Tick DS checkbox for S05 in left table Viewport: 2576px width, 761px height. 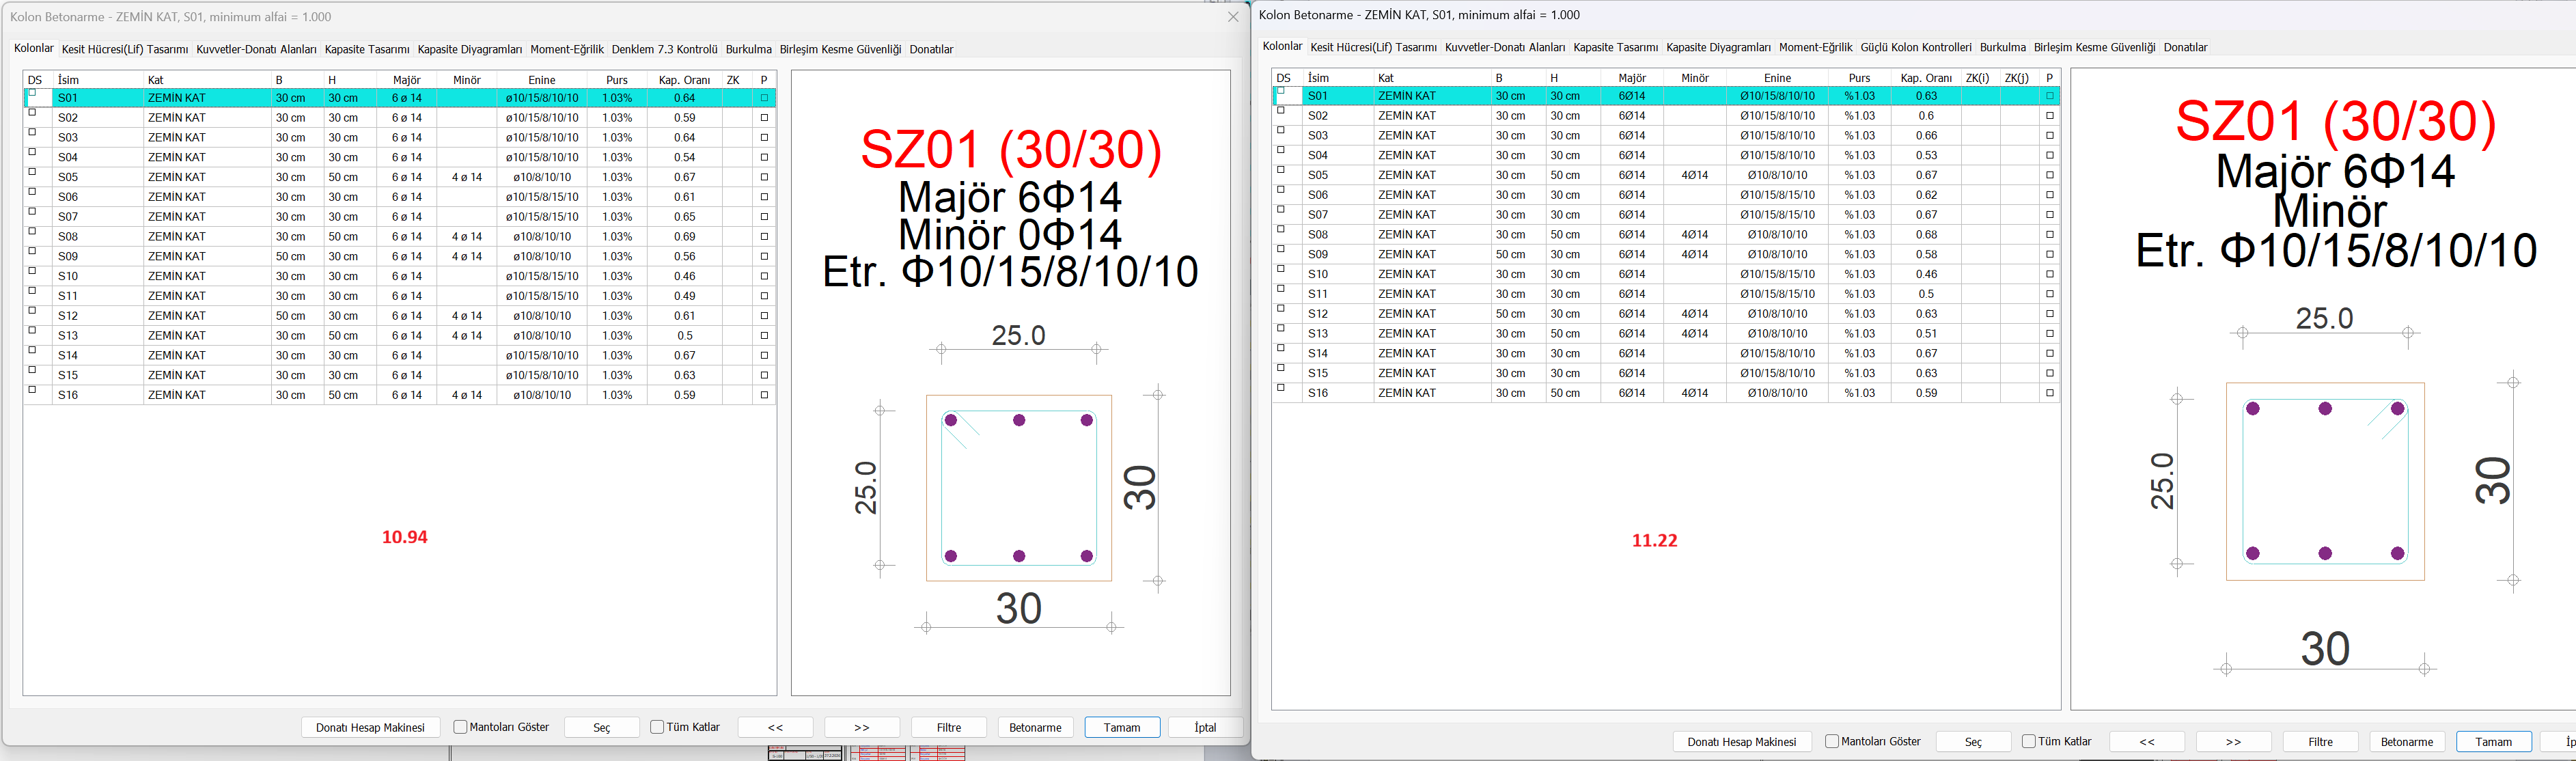tap(33, 172)
